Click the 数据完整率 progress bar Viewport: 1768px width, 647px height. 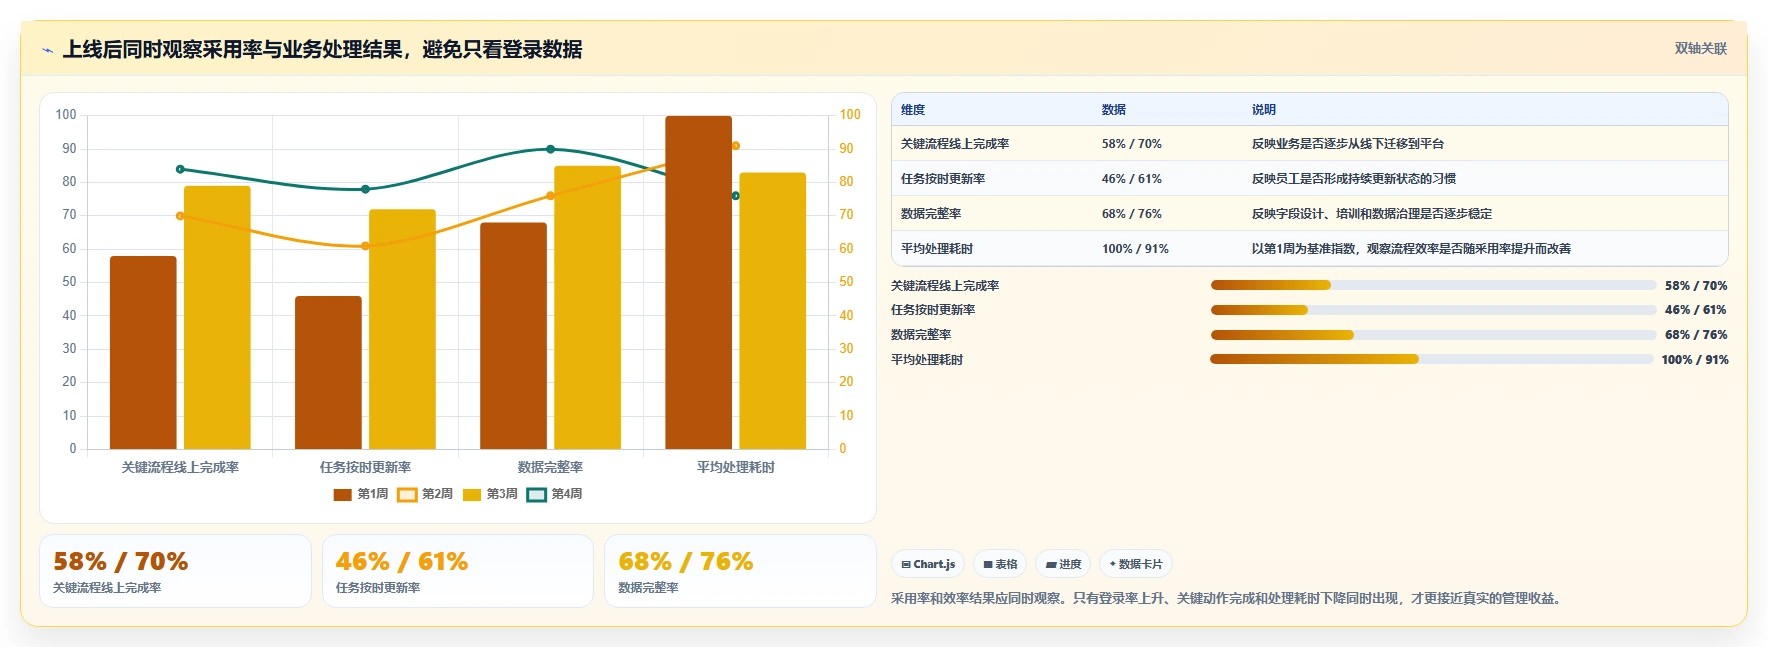1433,335
